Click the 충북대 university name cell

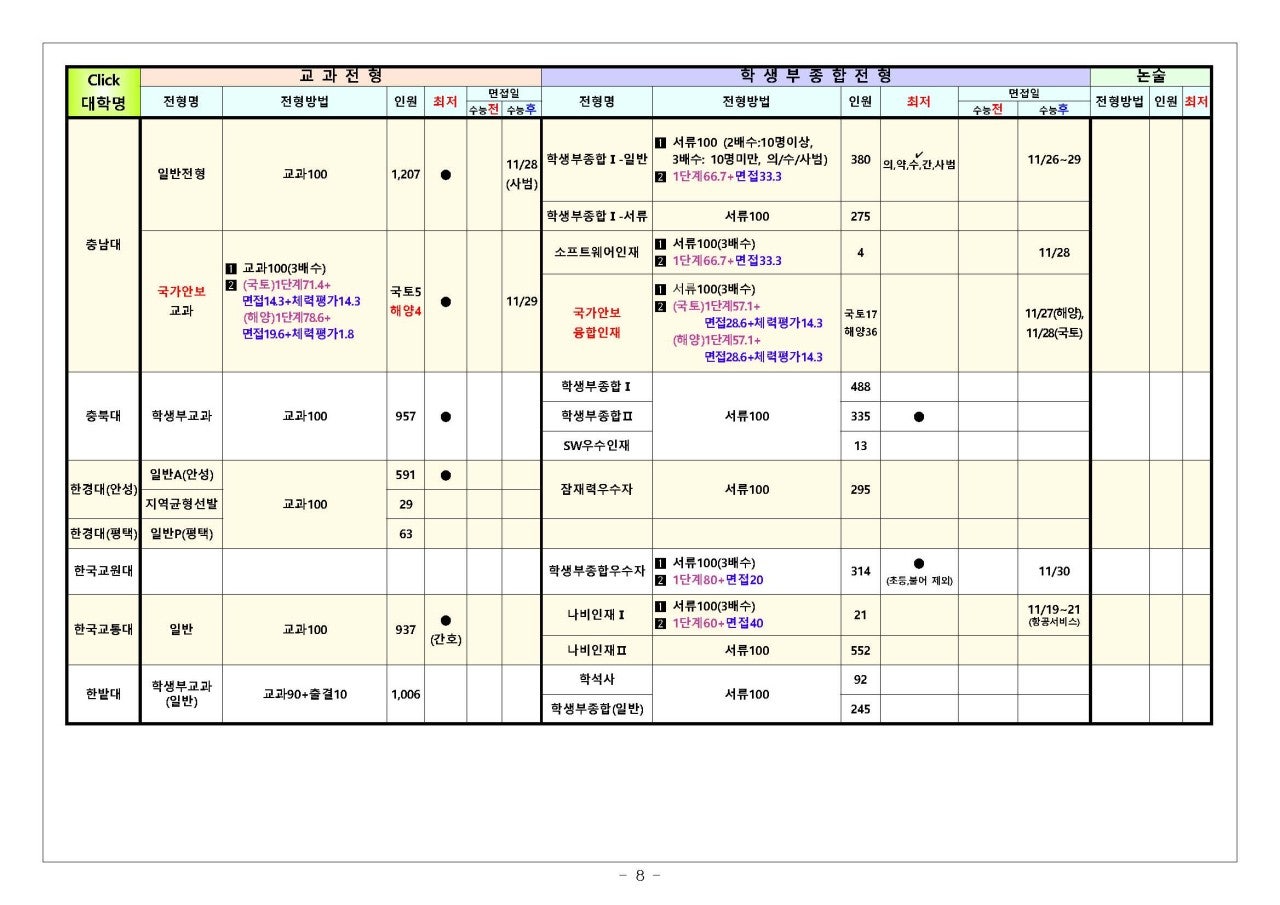[103, 416]
